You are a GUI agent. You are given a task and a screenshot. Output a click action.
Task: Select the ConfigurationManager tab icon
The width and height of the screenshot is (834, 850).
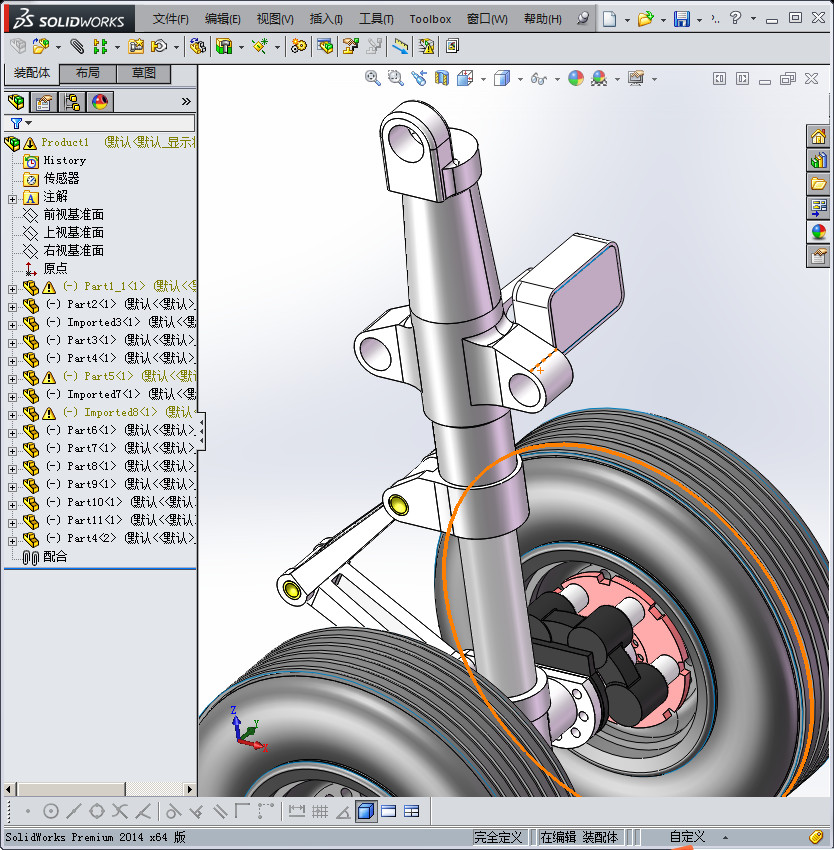coord(72,102)
